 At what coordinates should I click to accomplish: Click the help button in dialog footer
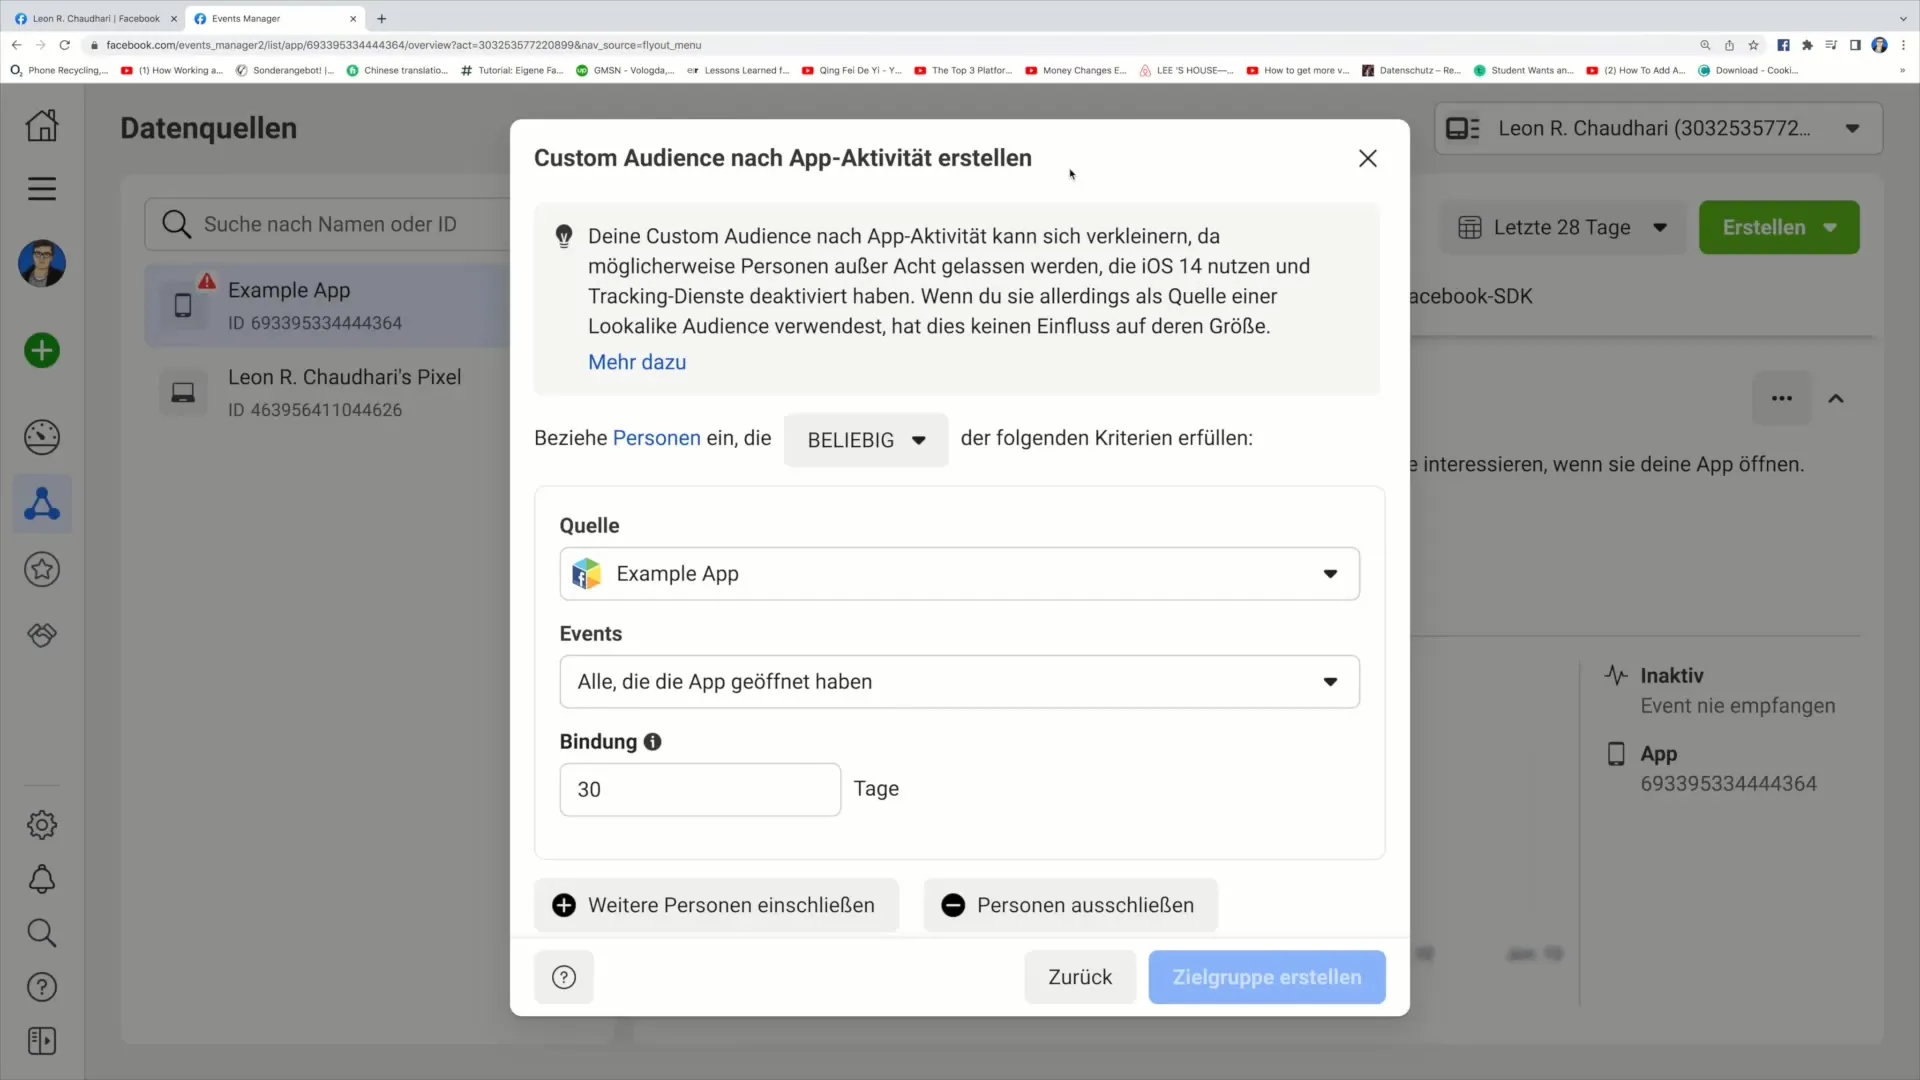[x=564, y=977]
